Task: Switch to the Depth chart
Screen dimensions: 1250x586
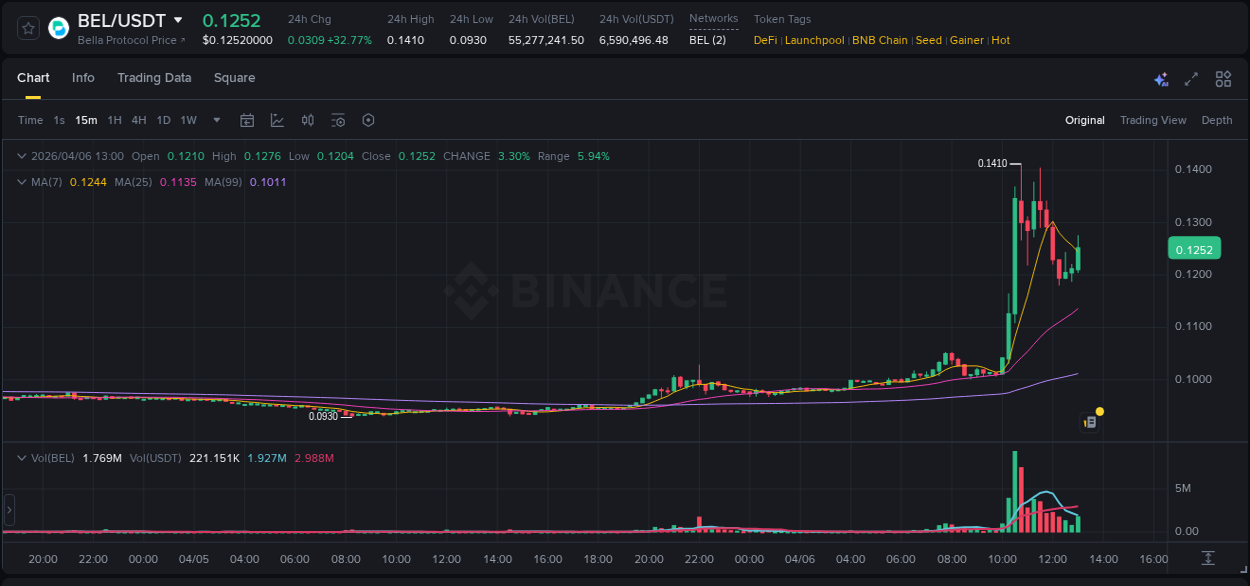Action: click(1217, 120)
